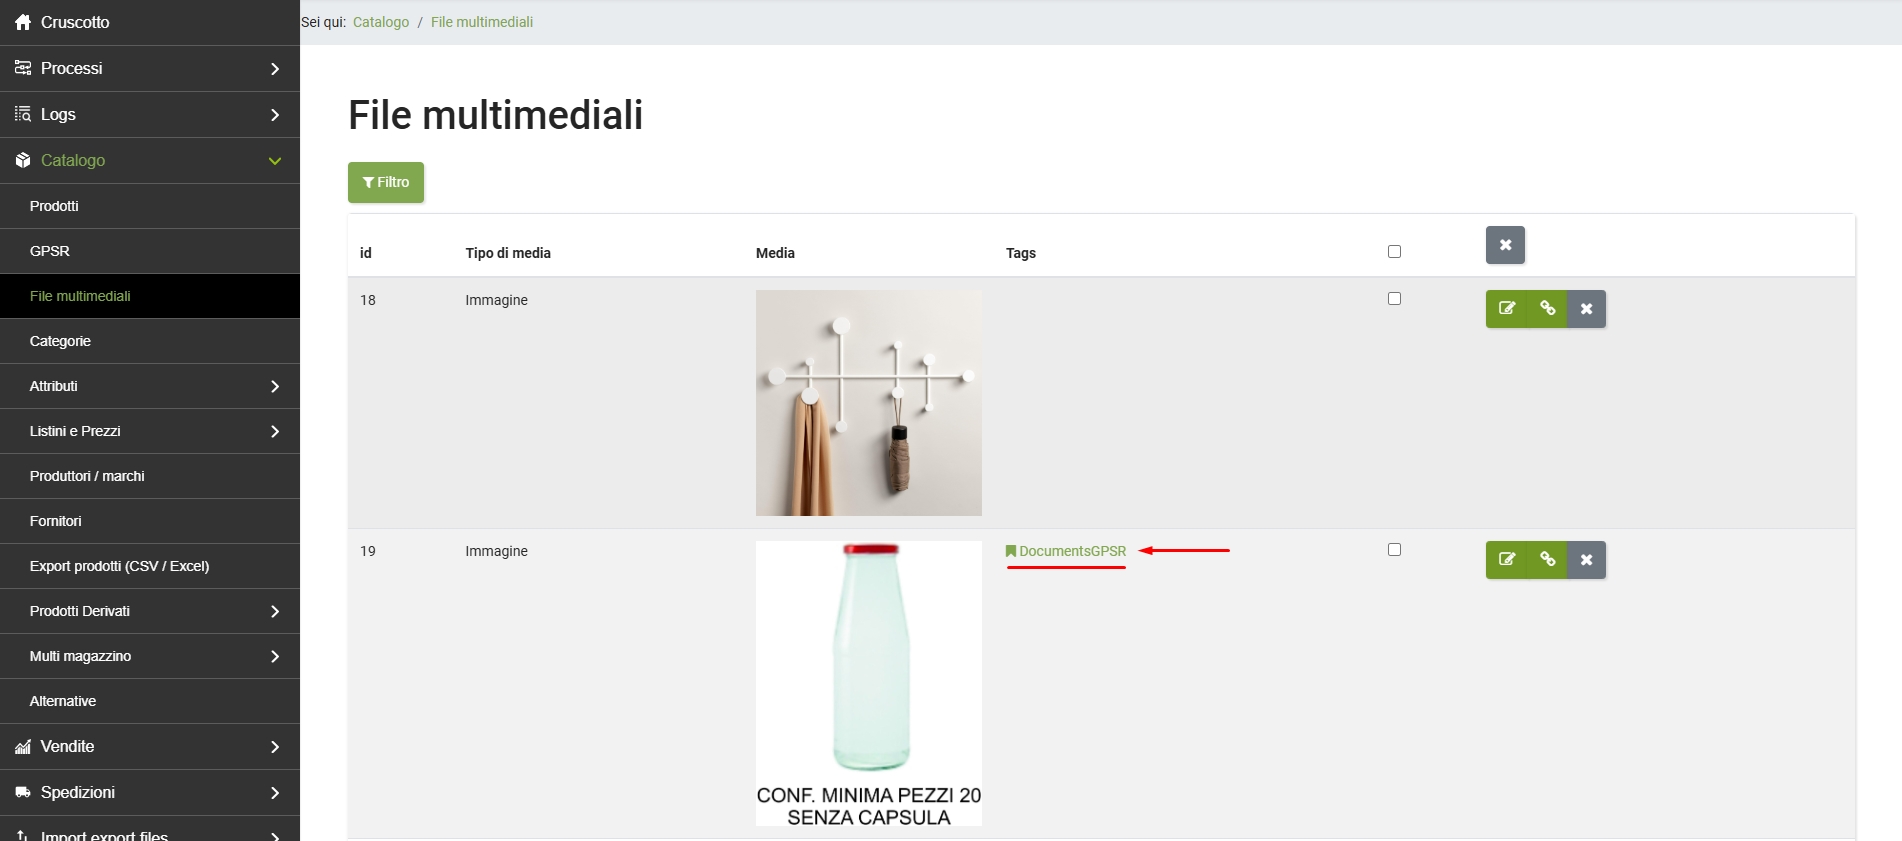The height and width of the screenshot is (841, 1902).
Task: Expand the Listini e Prezzi chevron
Action: click(275, 432)
